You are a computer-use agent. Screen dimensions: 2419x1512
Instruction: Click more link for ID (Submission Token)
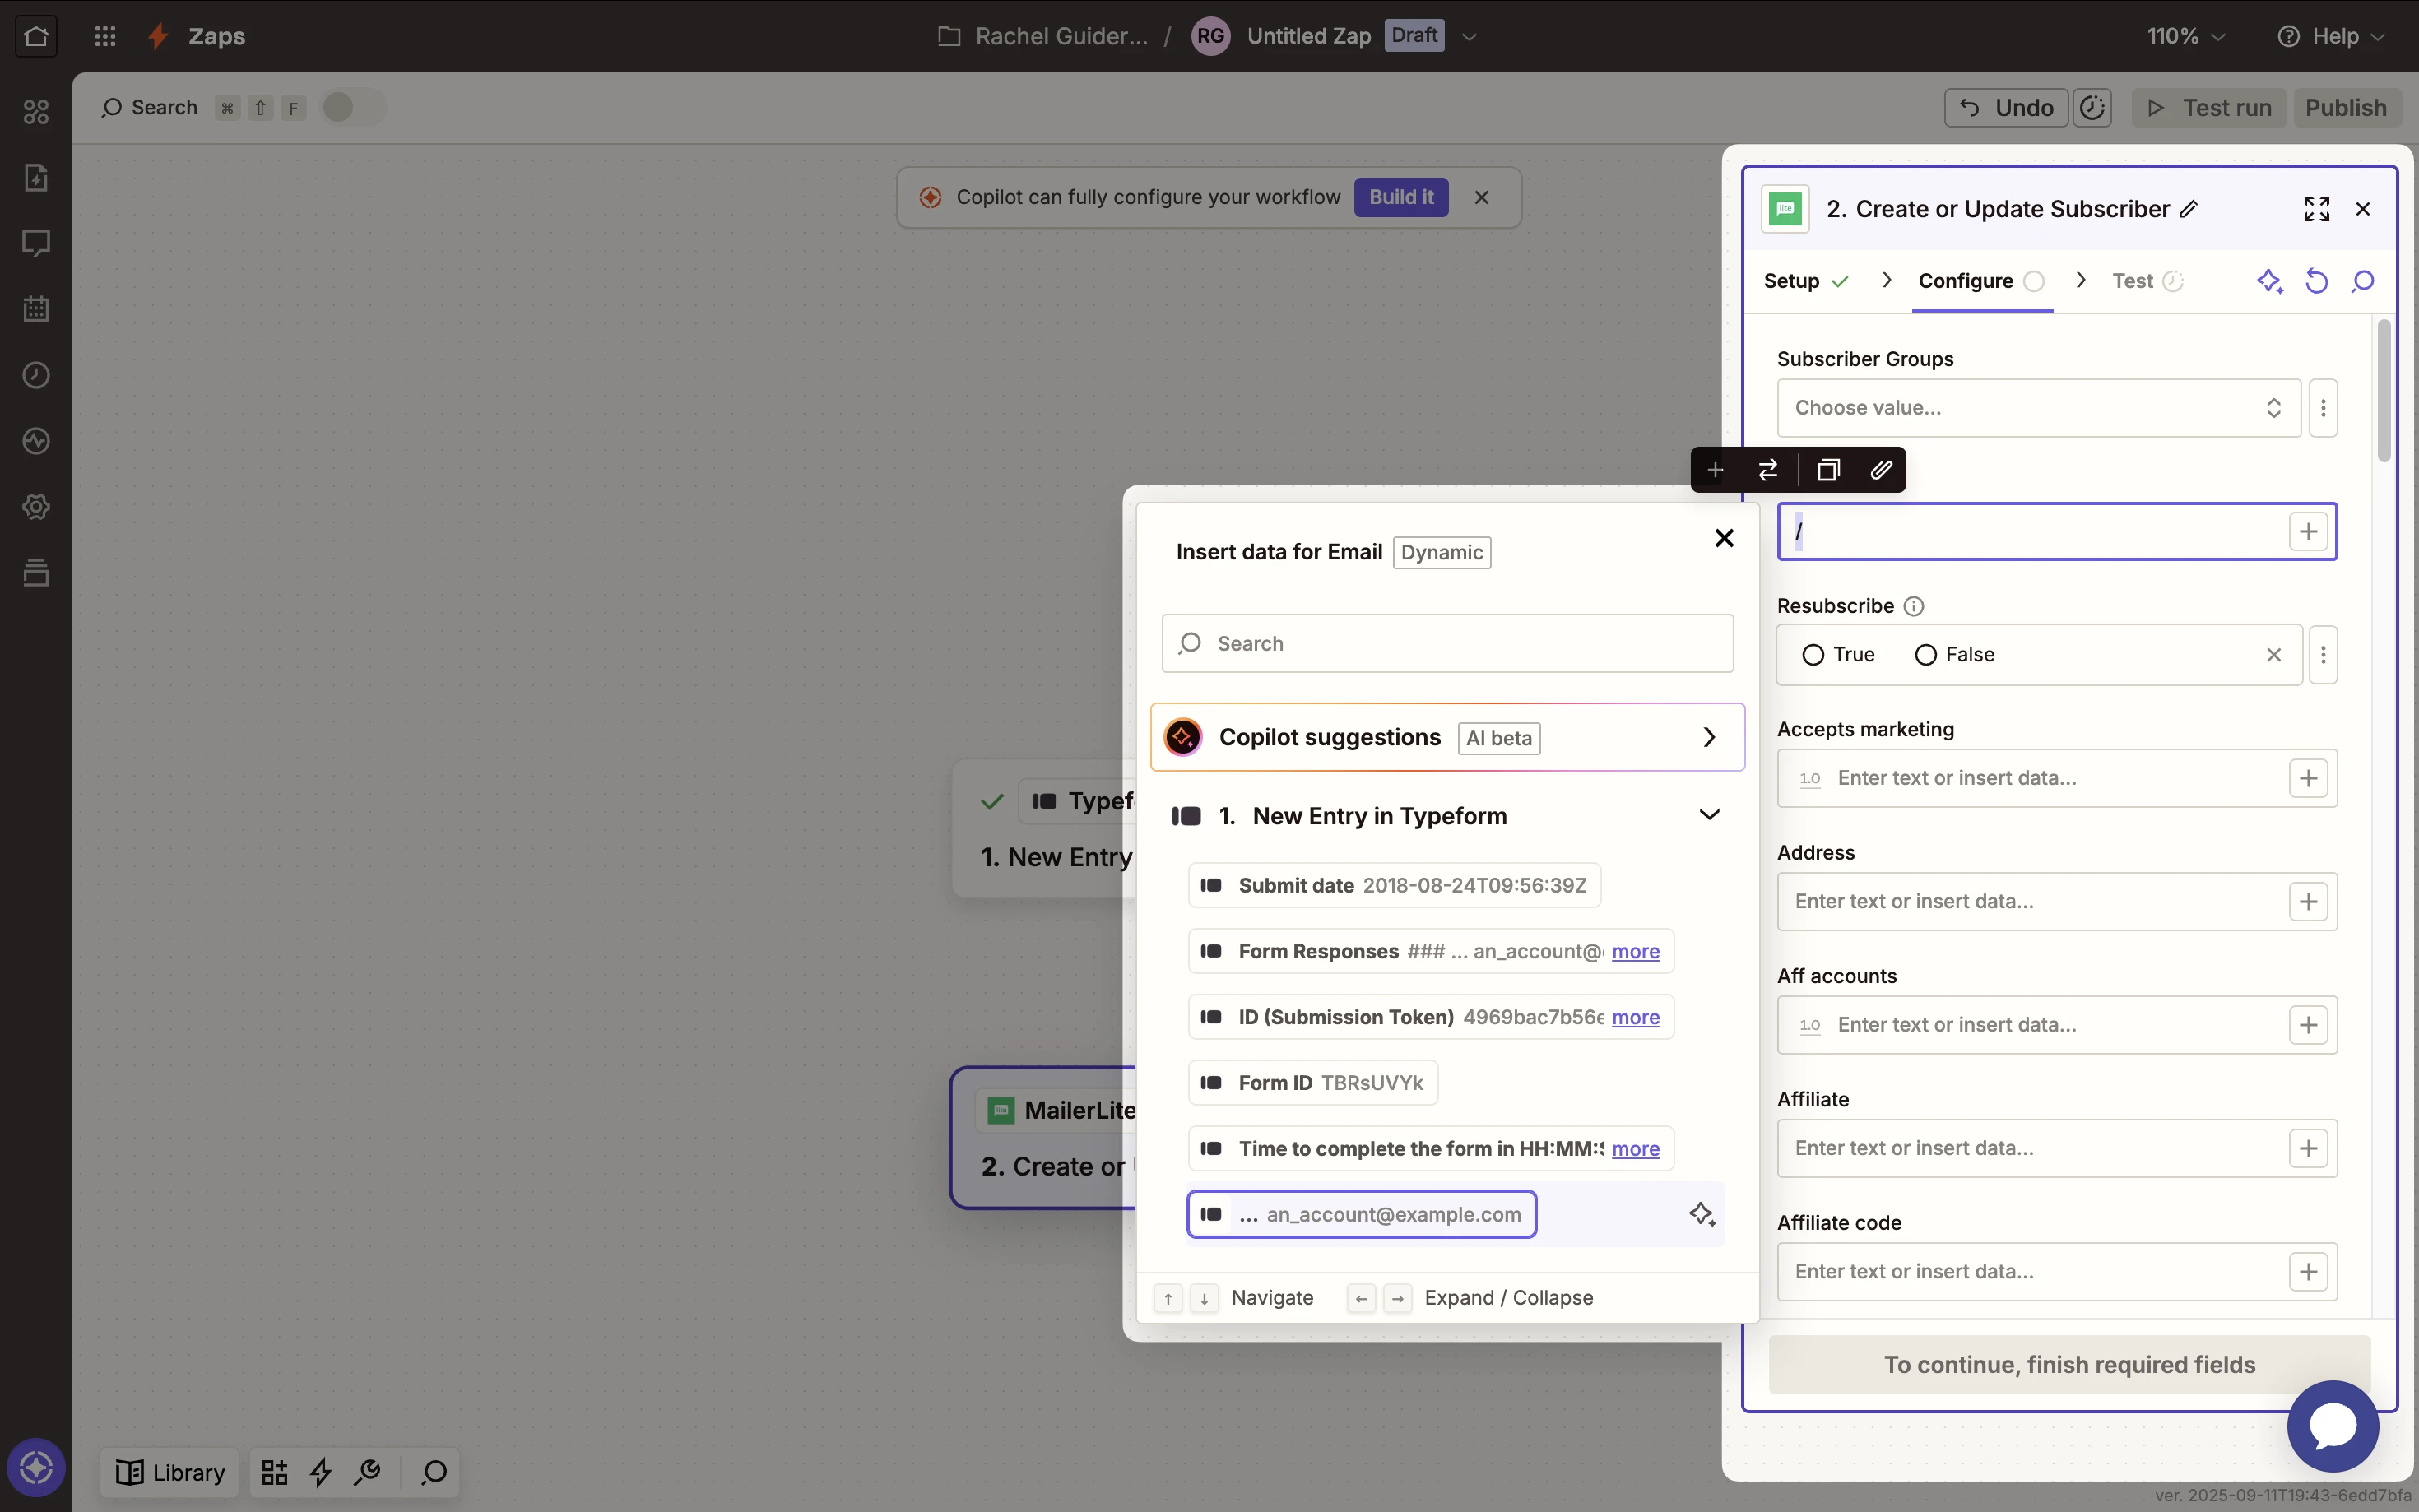[x=1635, y=1017]
